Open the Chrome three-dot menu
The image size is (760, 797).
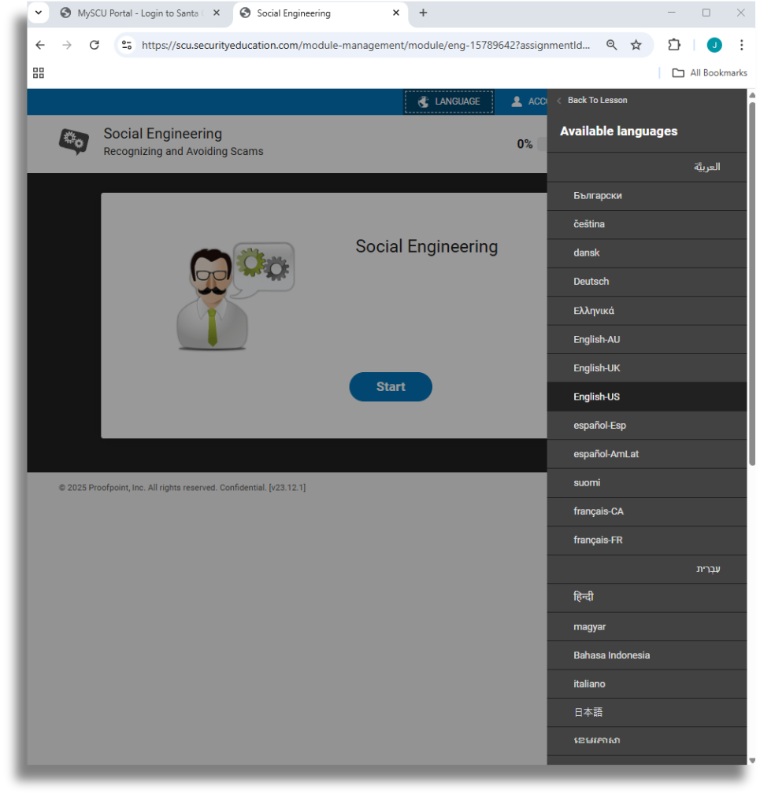click(742, 45)
